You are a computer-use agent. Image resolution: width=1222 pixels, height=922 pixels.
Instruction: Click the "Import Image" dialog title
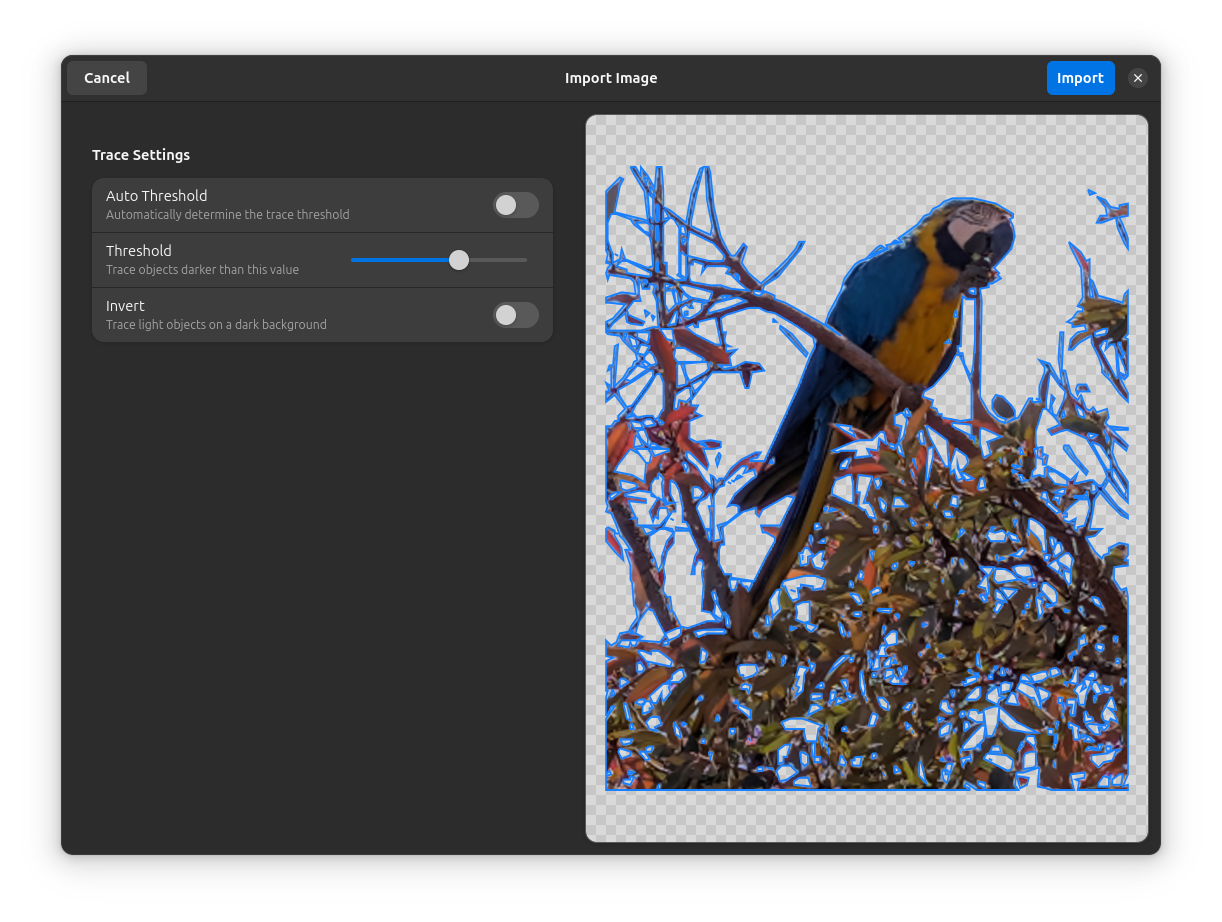coord(611,78)
